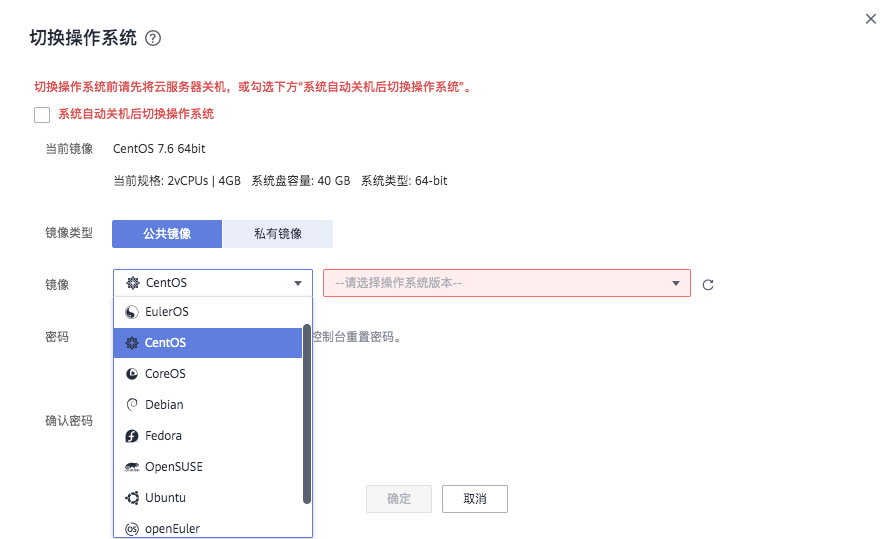Click the red shutdown warning text
Image resolution: width=887 pixels, height=539 pixels.
[253, 87]
